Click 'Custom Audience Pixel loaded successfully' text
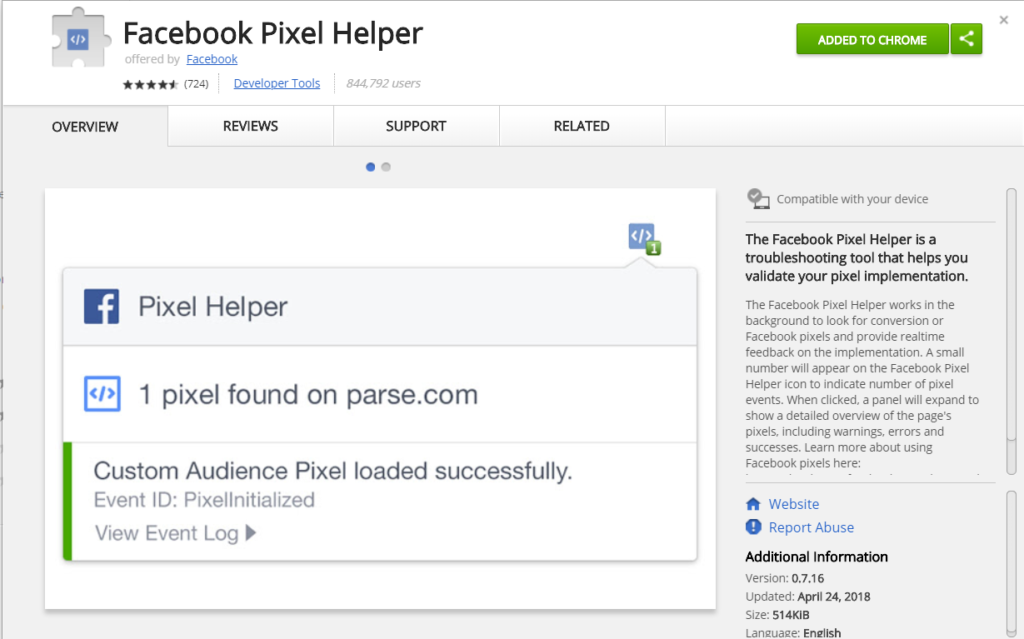This screenshot has height=639, width=1024. click(332, 470)
